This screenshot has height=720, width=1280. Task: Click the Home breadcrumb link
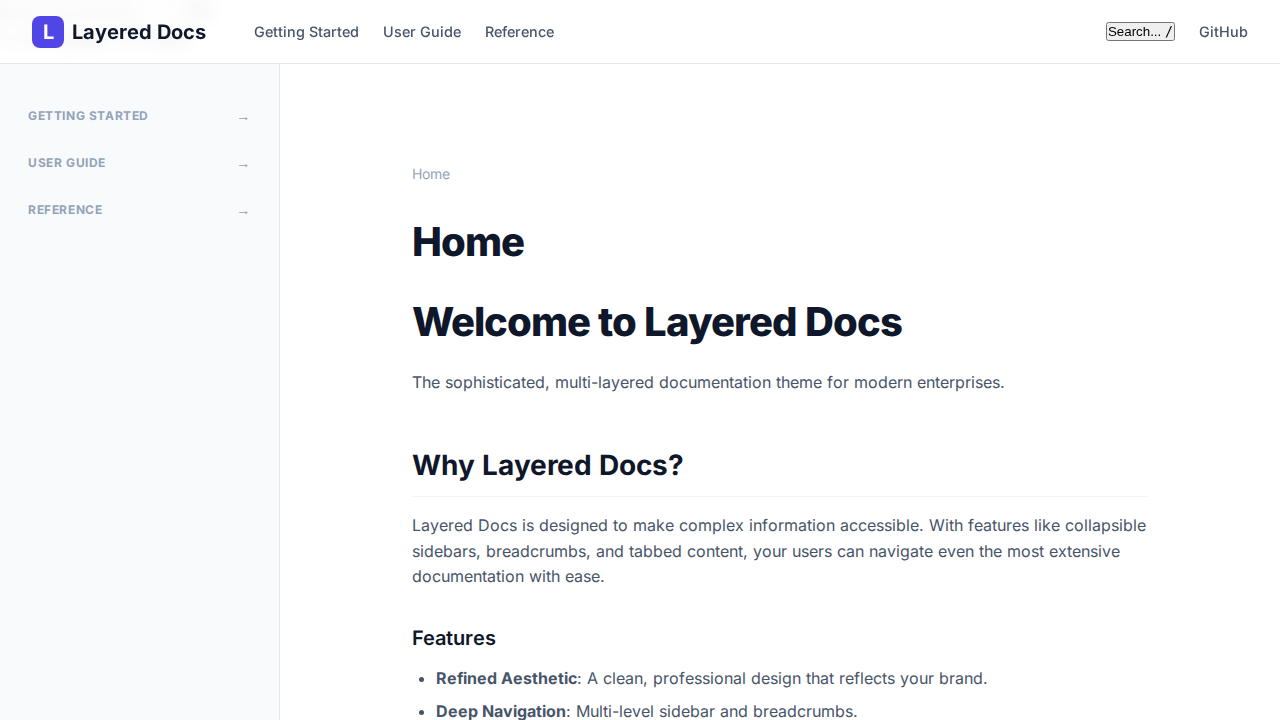click(430, 174)
